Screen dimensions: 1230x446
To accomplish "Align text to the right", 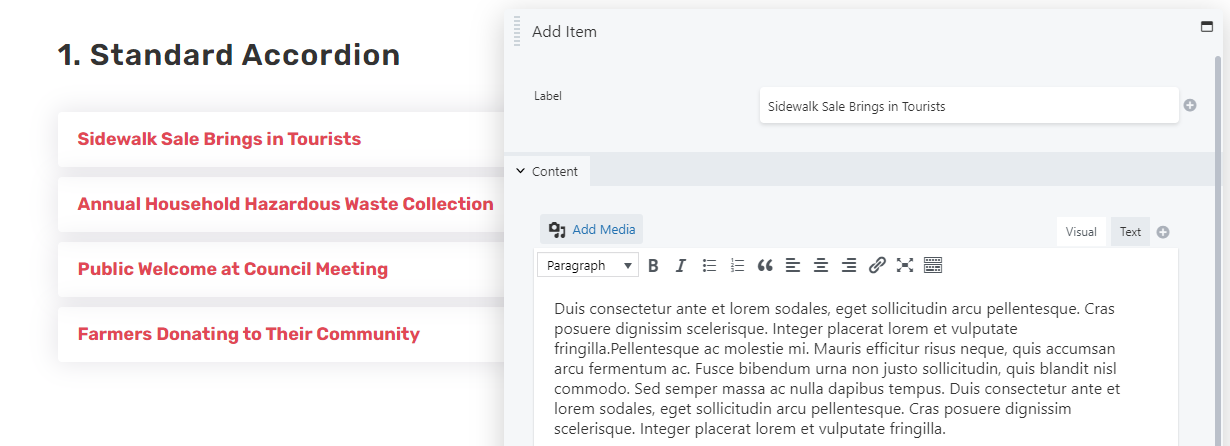I will (x=849, y=265).
